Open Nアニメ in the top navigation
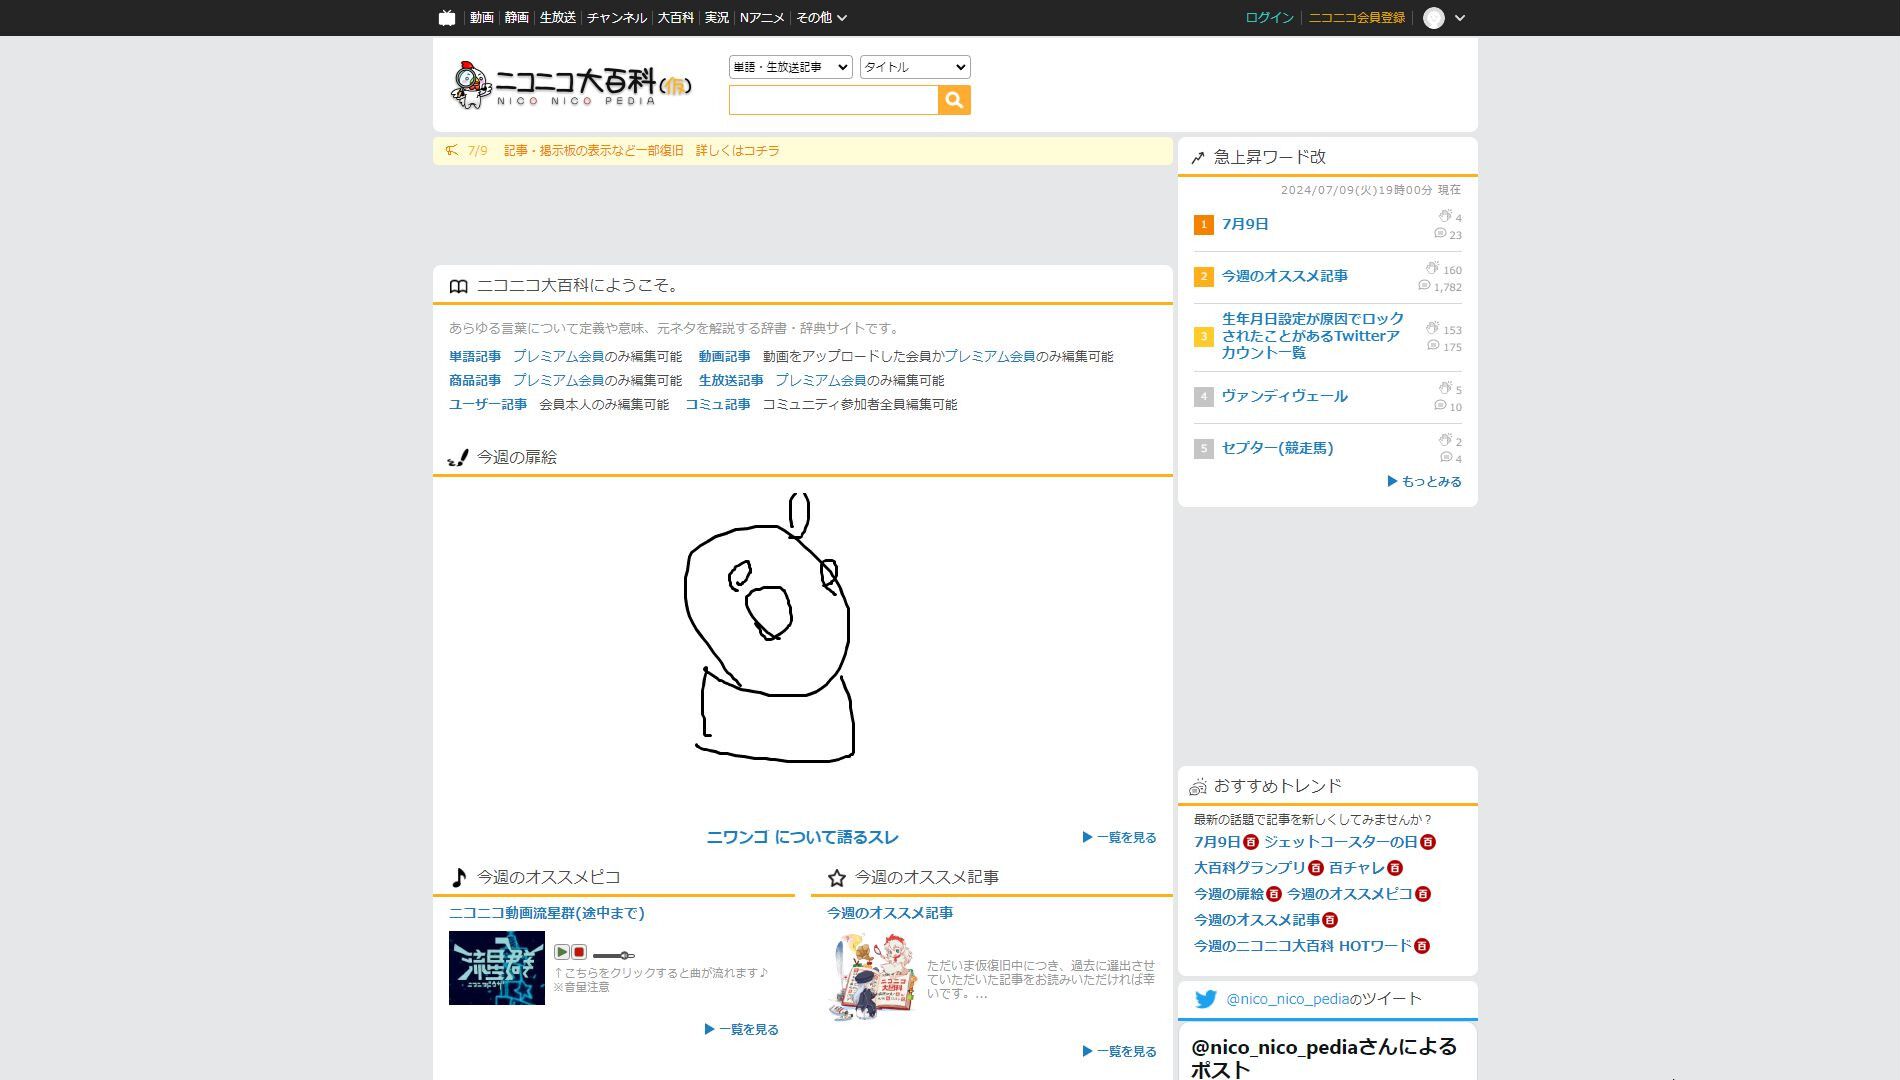The height and width of the screenshot is (1080, 1900). tap(762, 18)
